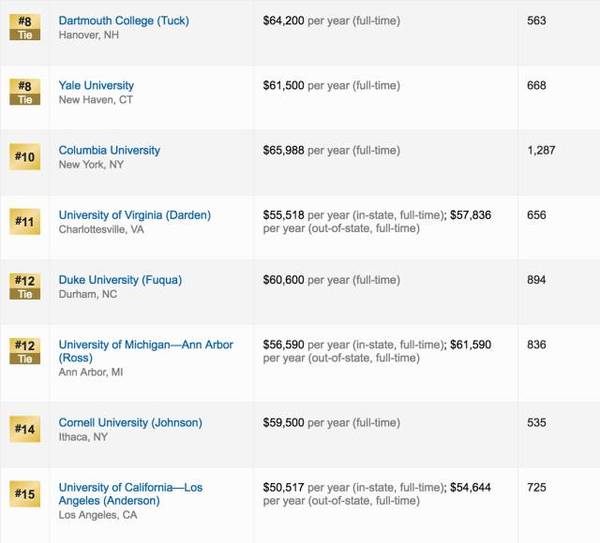Click Columbia's $65,988 tuition amount
This screenshot has height=543, width=600.
pyautogui.click(x=284, y=151)
